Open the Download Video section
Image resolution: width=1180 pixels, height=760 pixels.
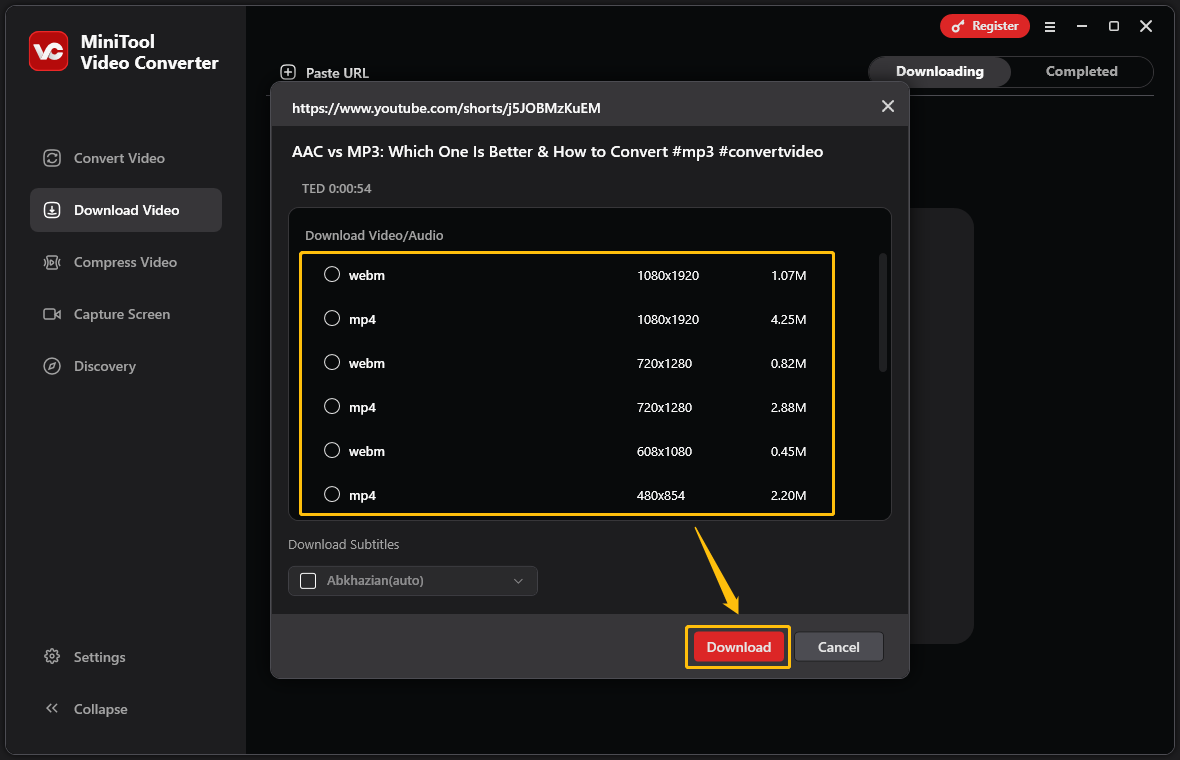126,210
